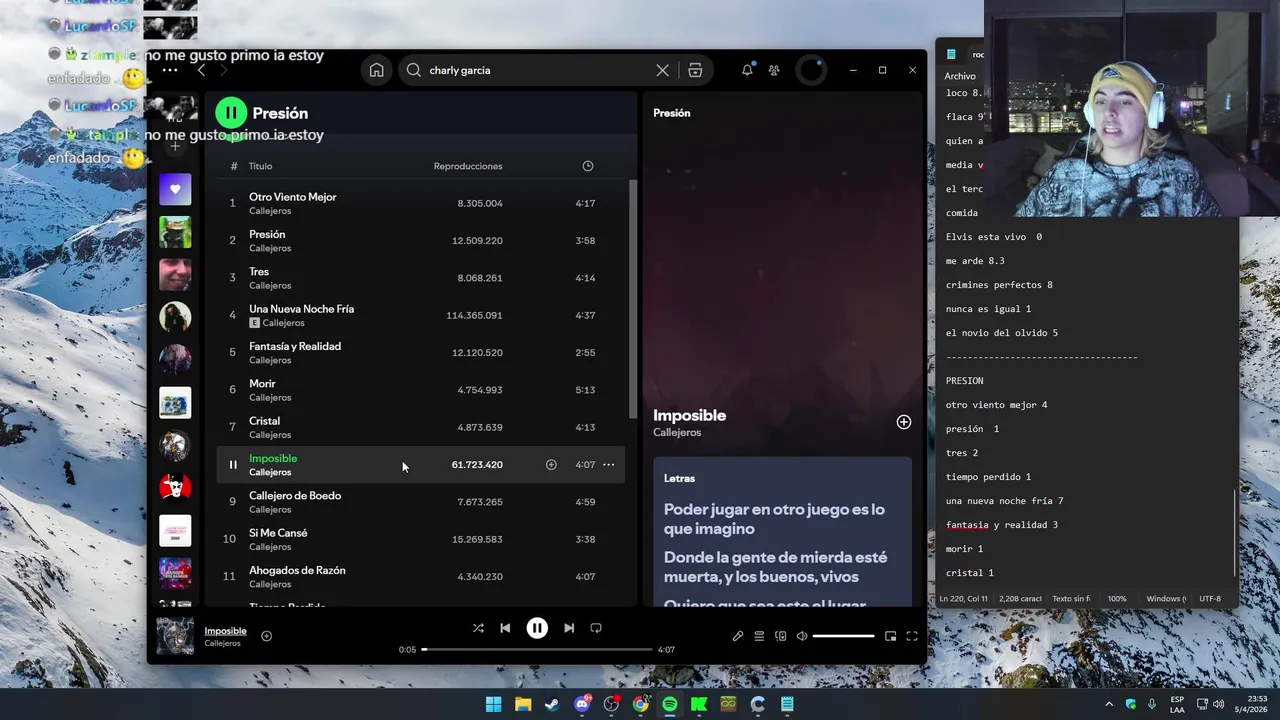Open the mini player
This screenshot has width=1280, height=720.
coord(890,636)
